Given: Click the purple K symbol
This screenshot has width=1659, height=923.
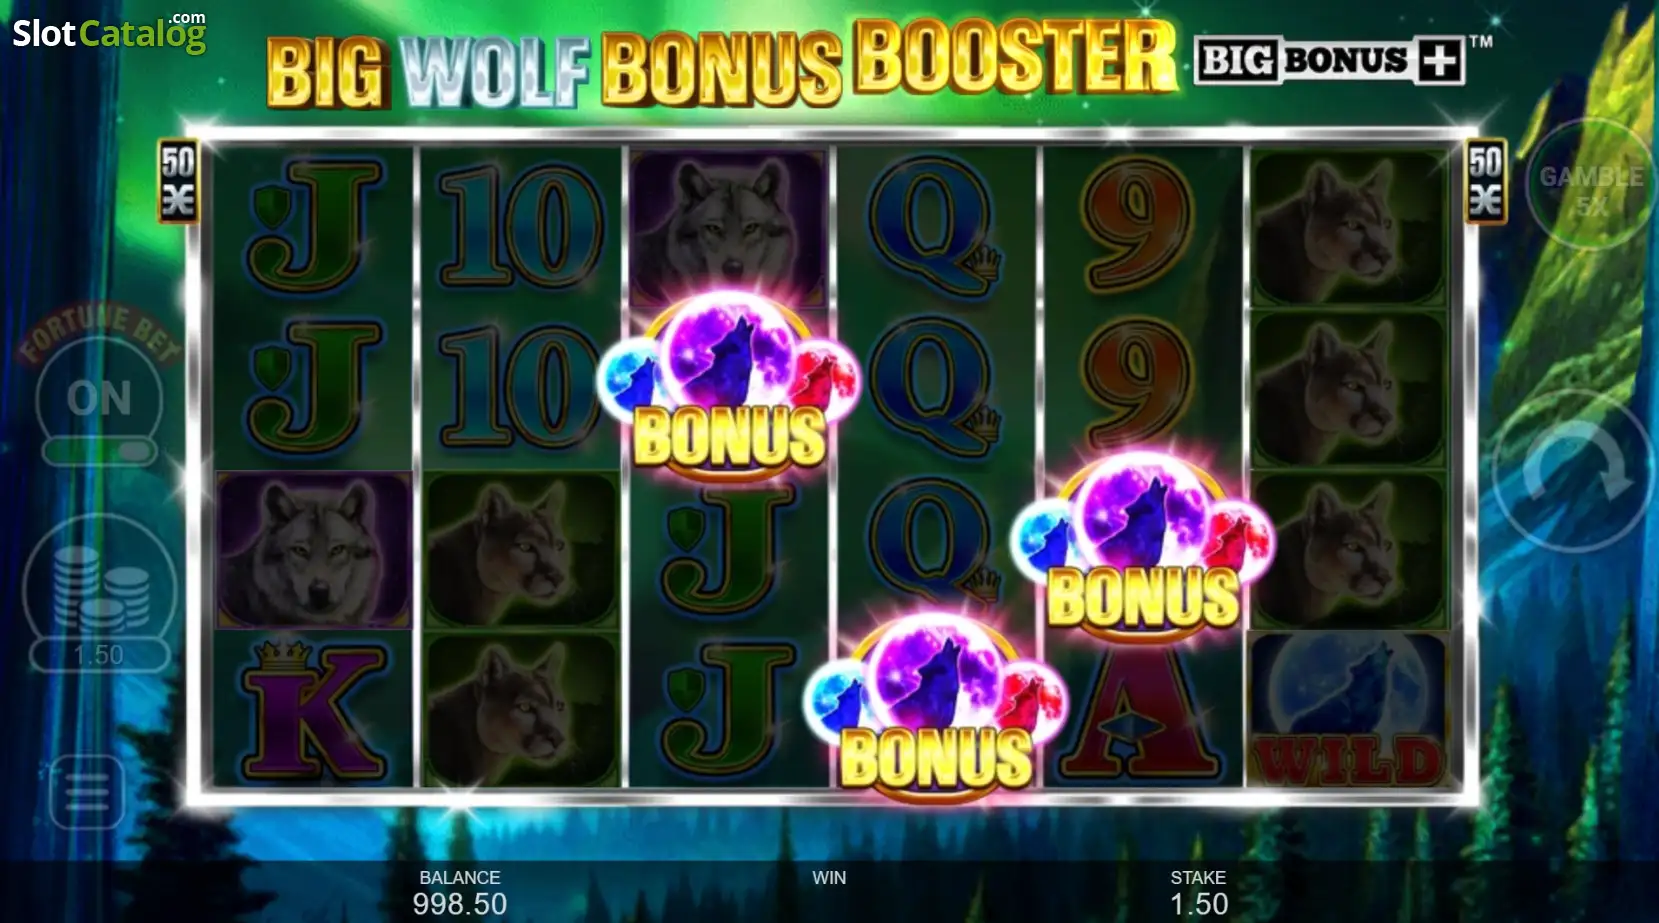Looking at the screenshot, I should coord(314,710).
